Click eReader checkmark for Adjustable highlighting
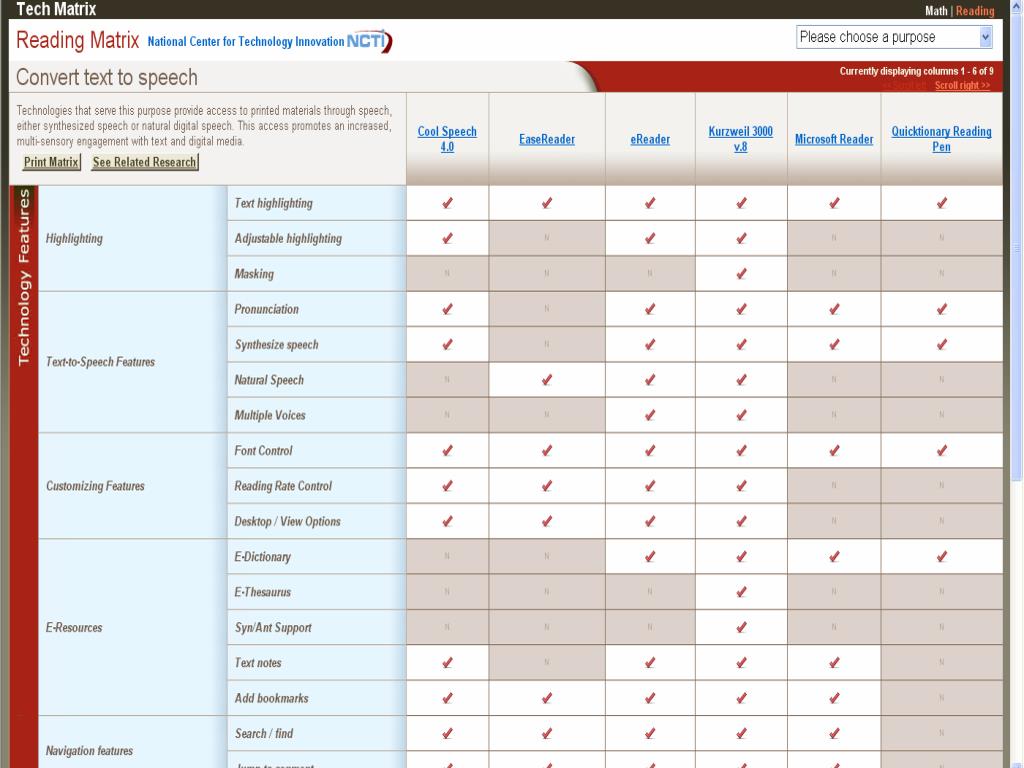This screenshot has width=1024, height=768. tap(650, 239)
